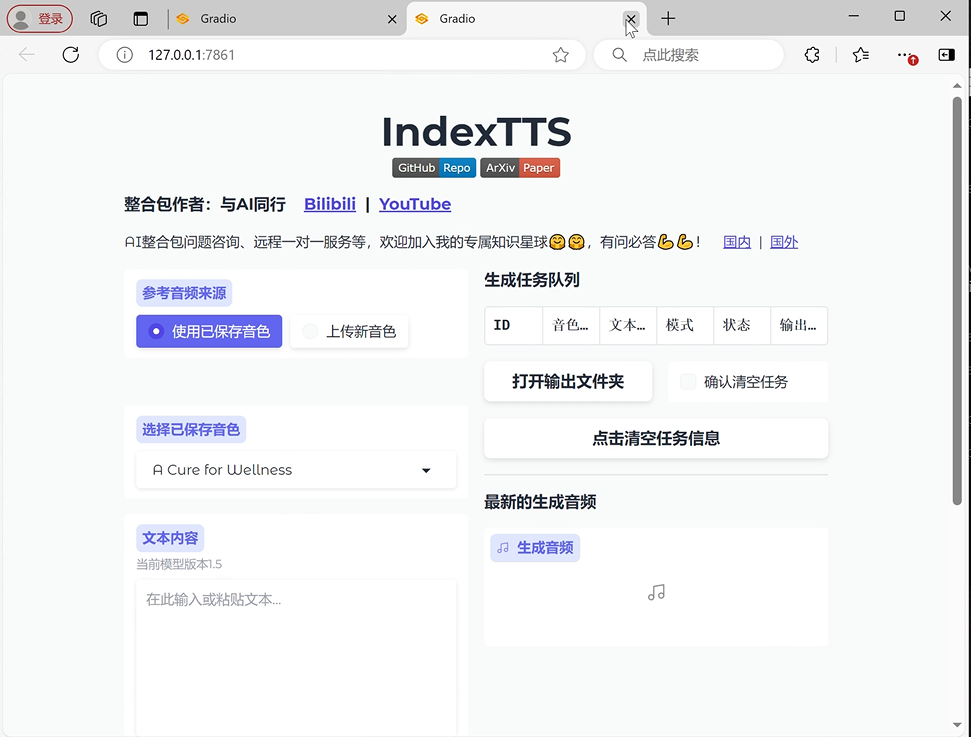Image resolution: width=971 pixels, height=737 pixels.
Task: Open the browser extensions icon
Action: pyautogui.click(x=812, y=55)
